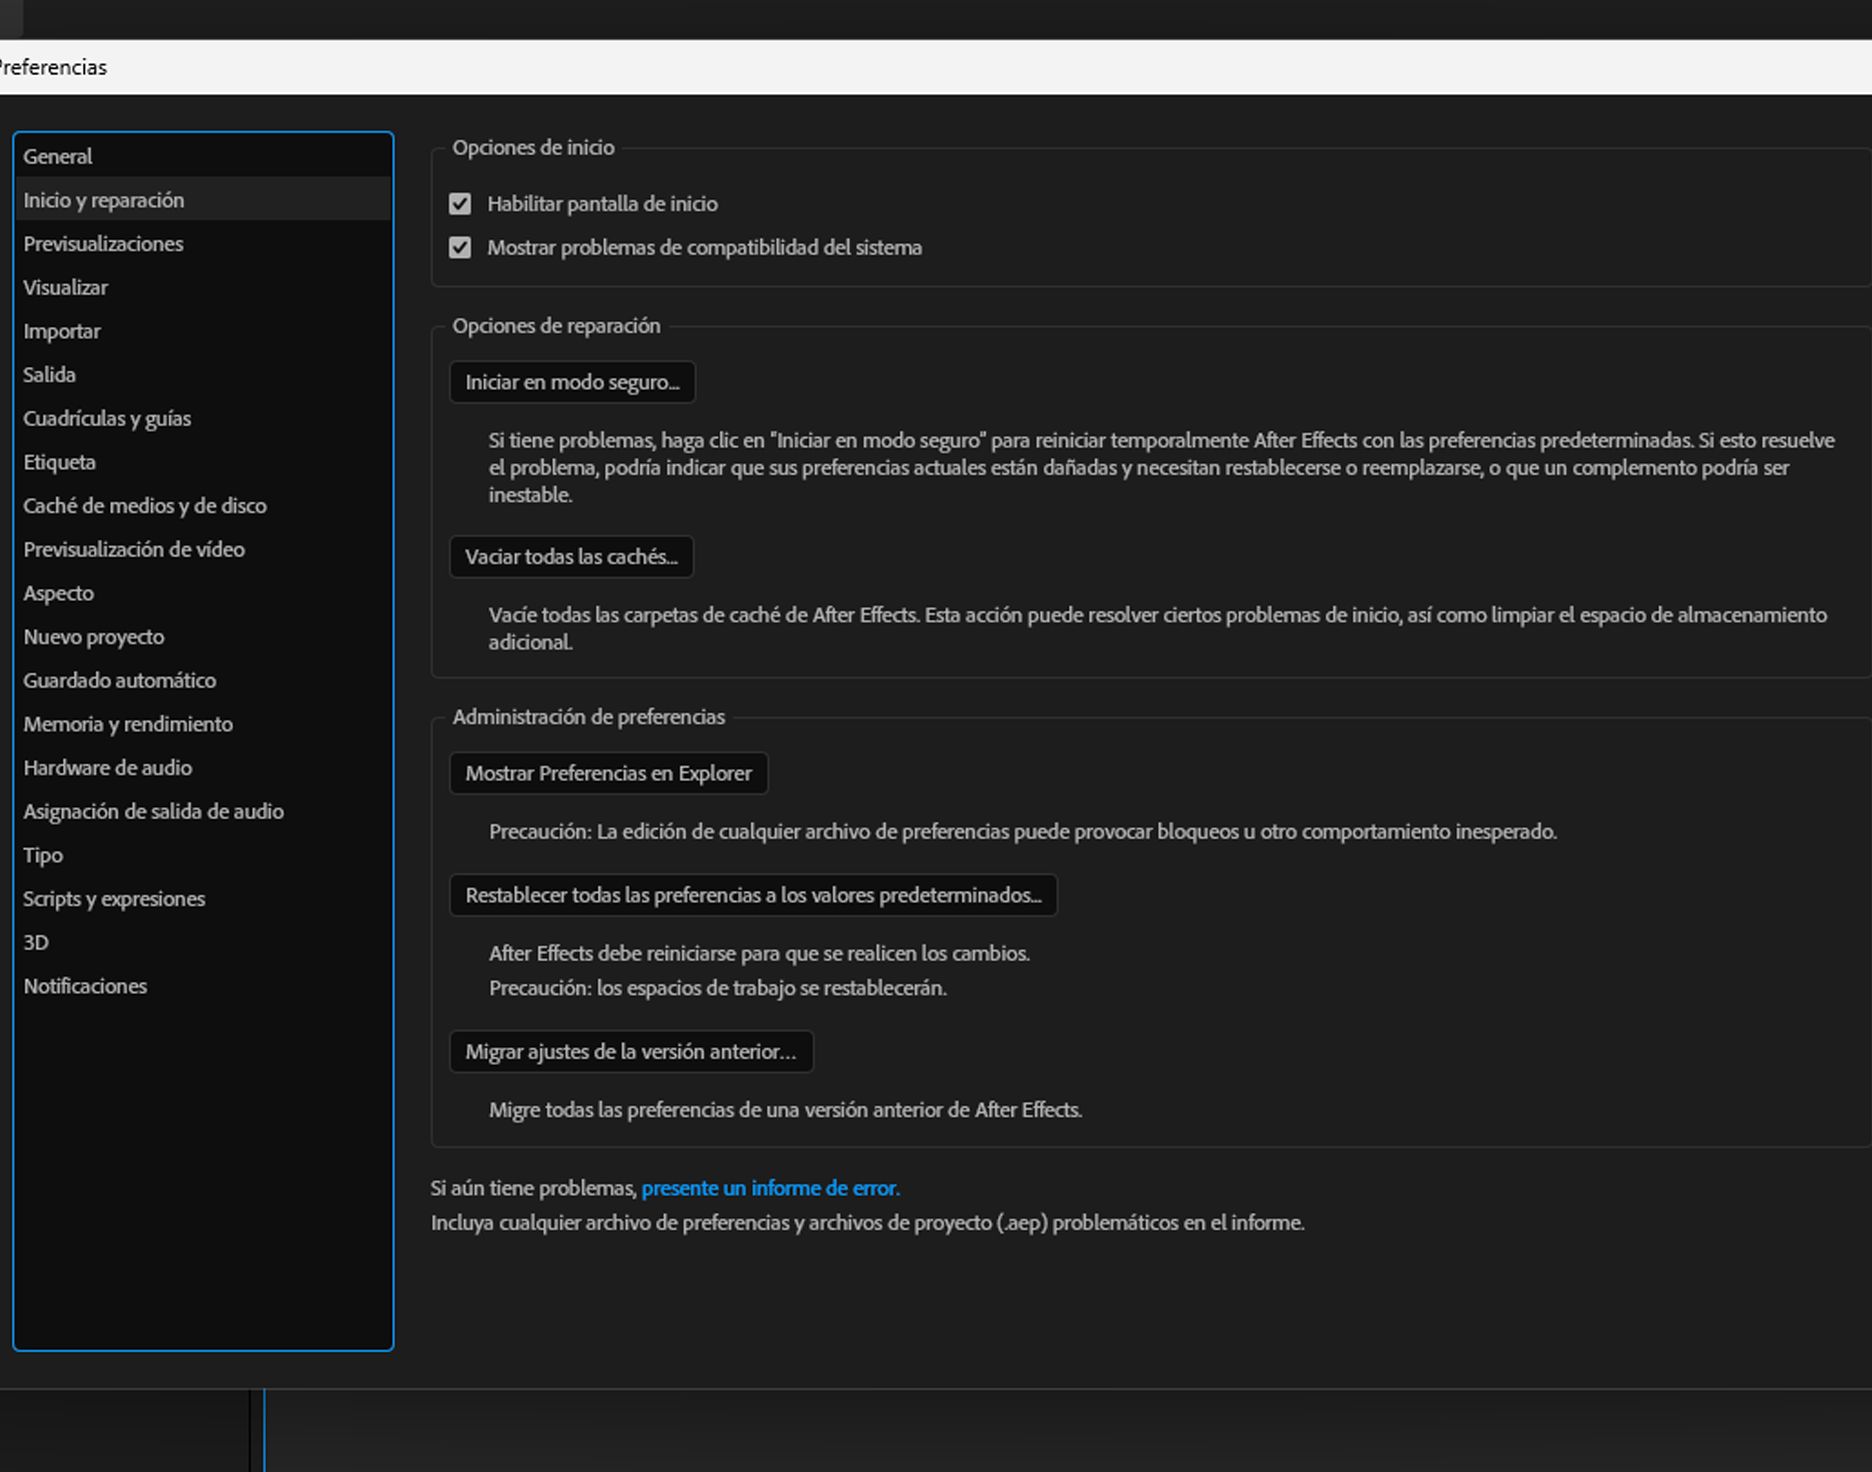1872x1472 pixels.
Task: Click text Migre todas las preferencias
Action: (x=785, y=1110)
